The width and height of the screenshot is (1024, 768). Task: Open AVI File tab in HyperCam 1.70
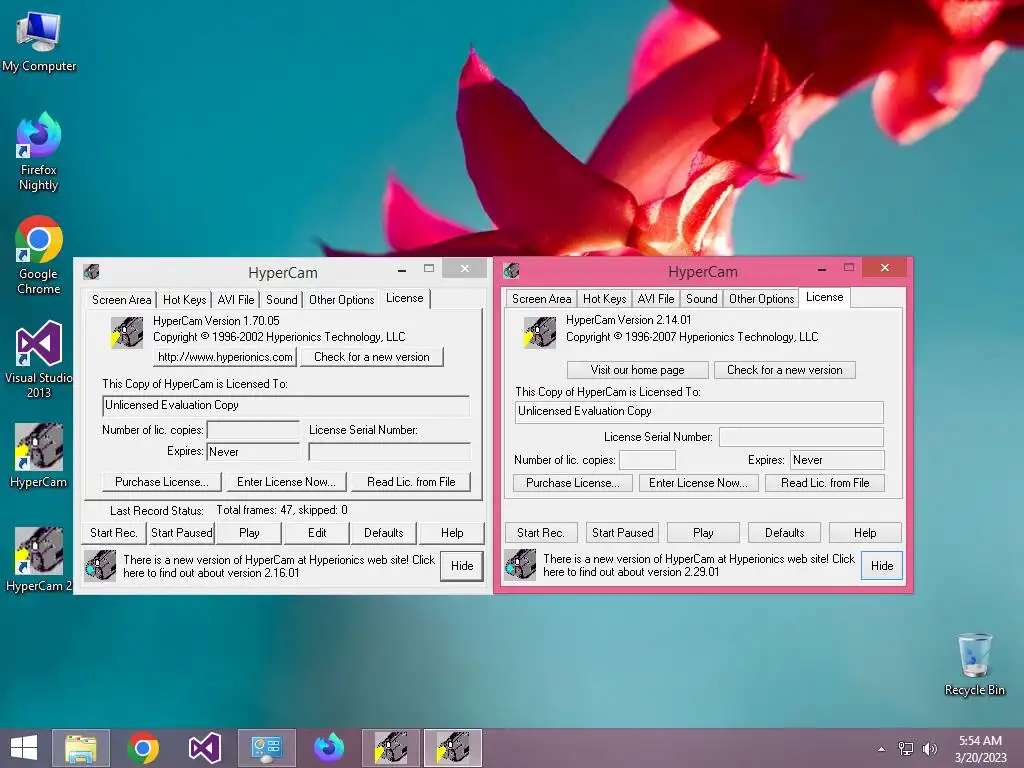tap(236, 300)
